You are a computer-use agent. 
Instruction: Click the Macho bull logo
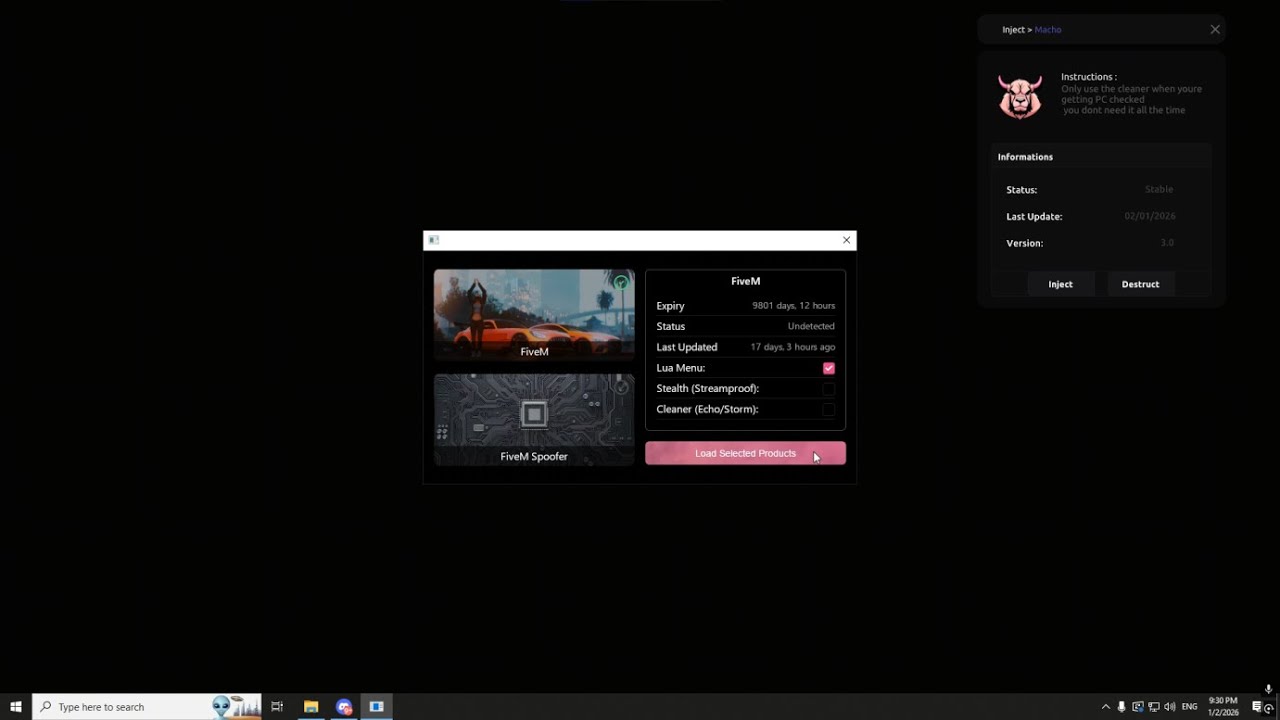[x=1020, y=96]
